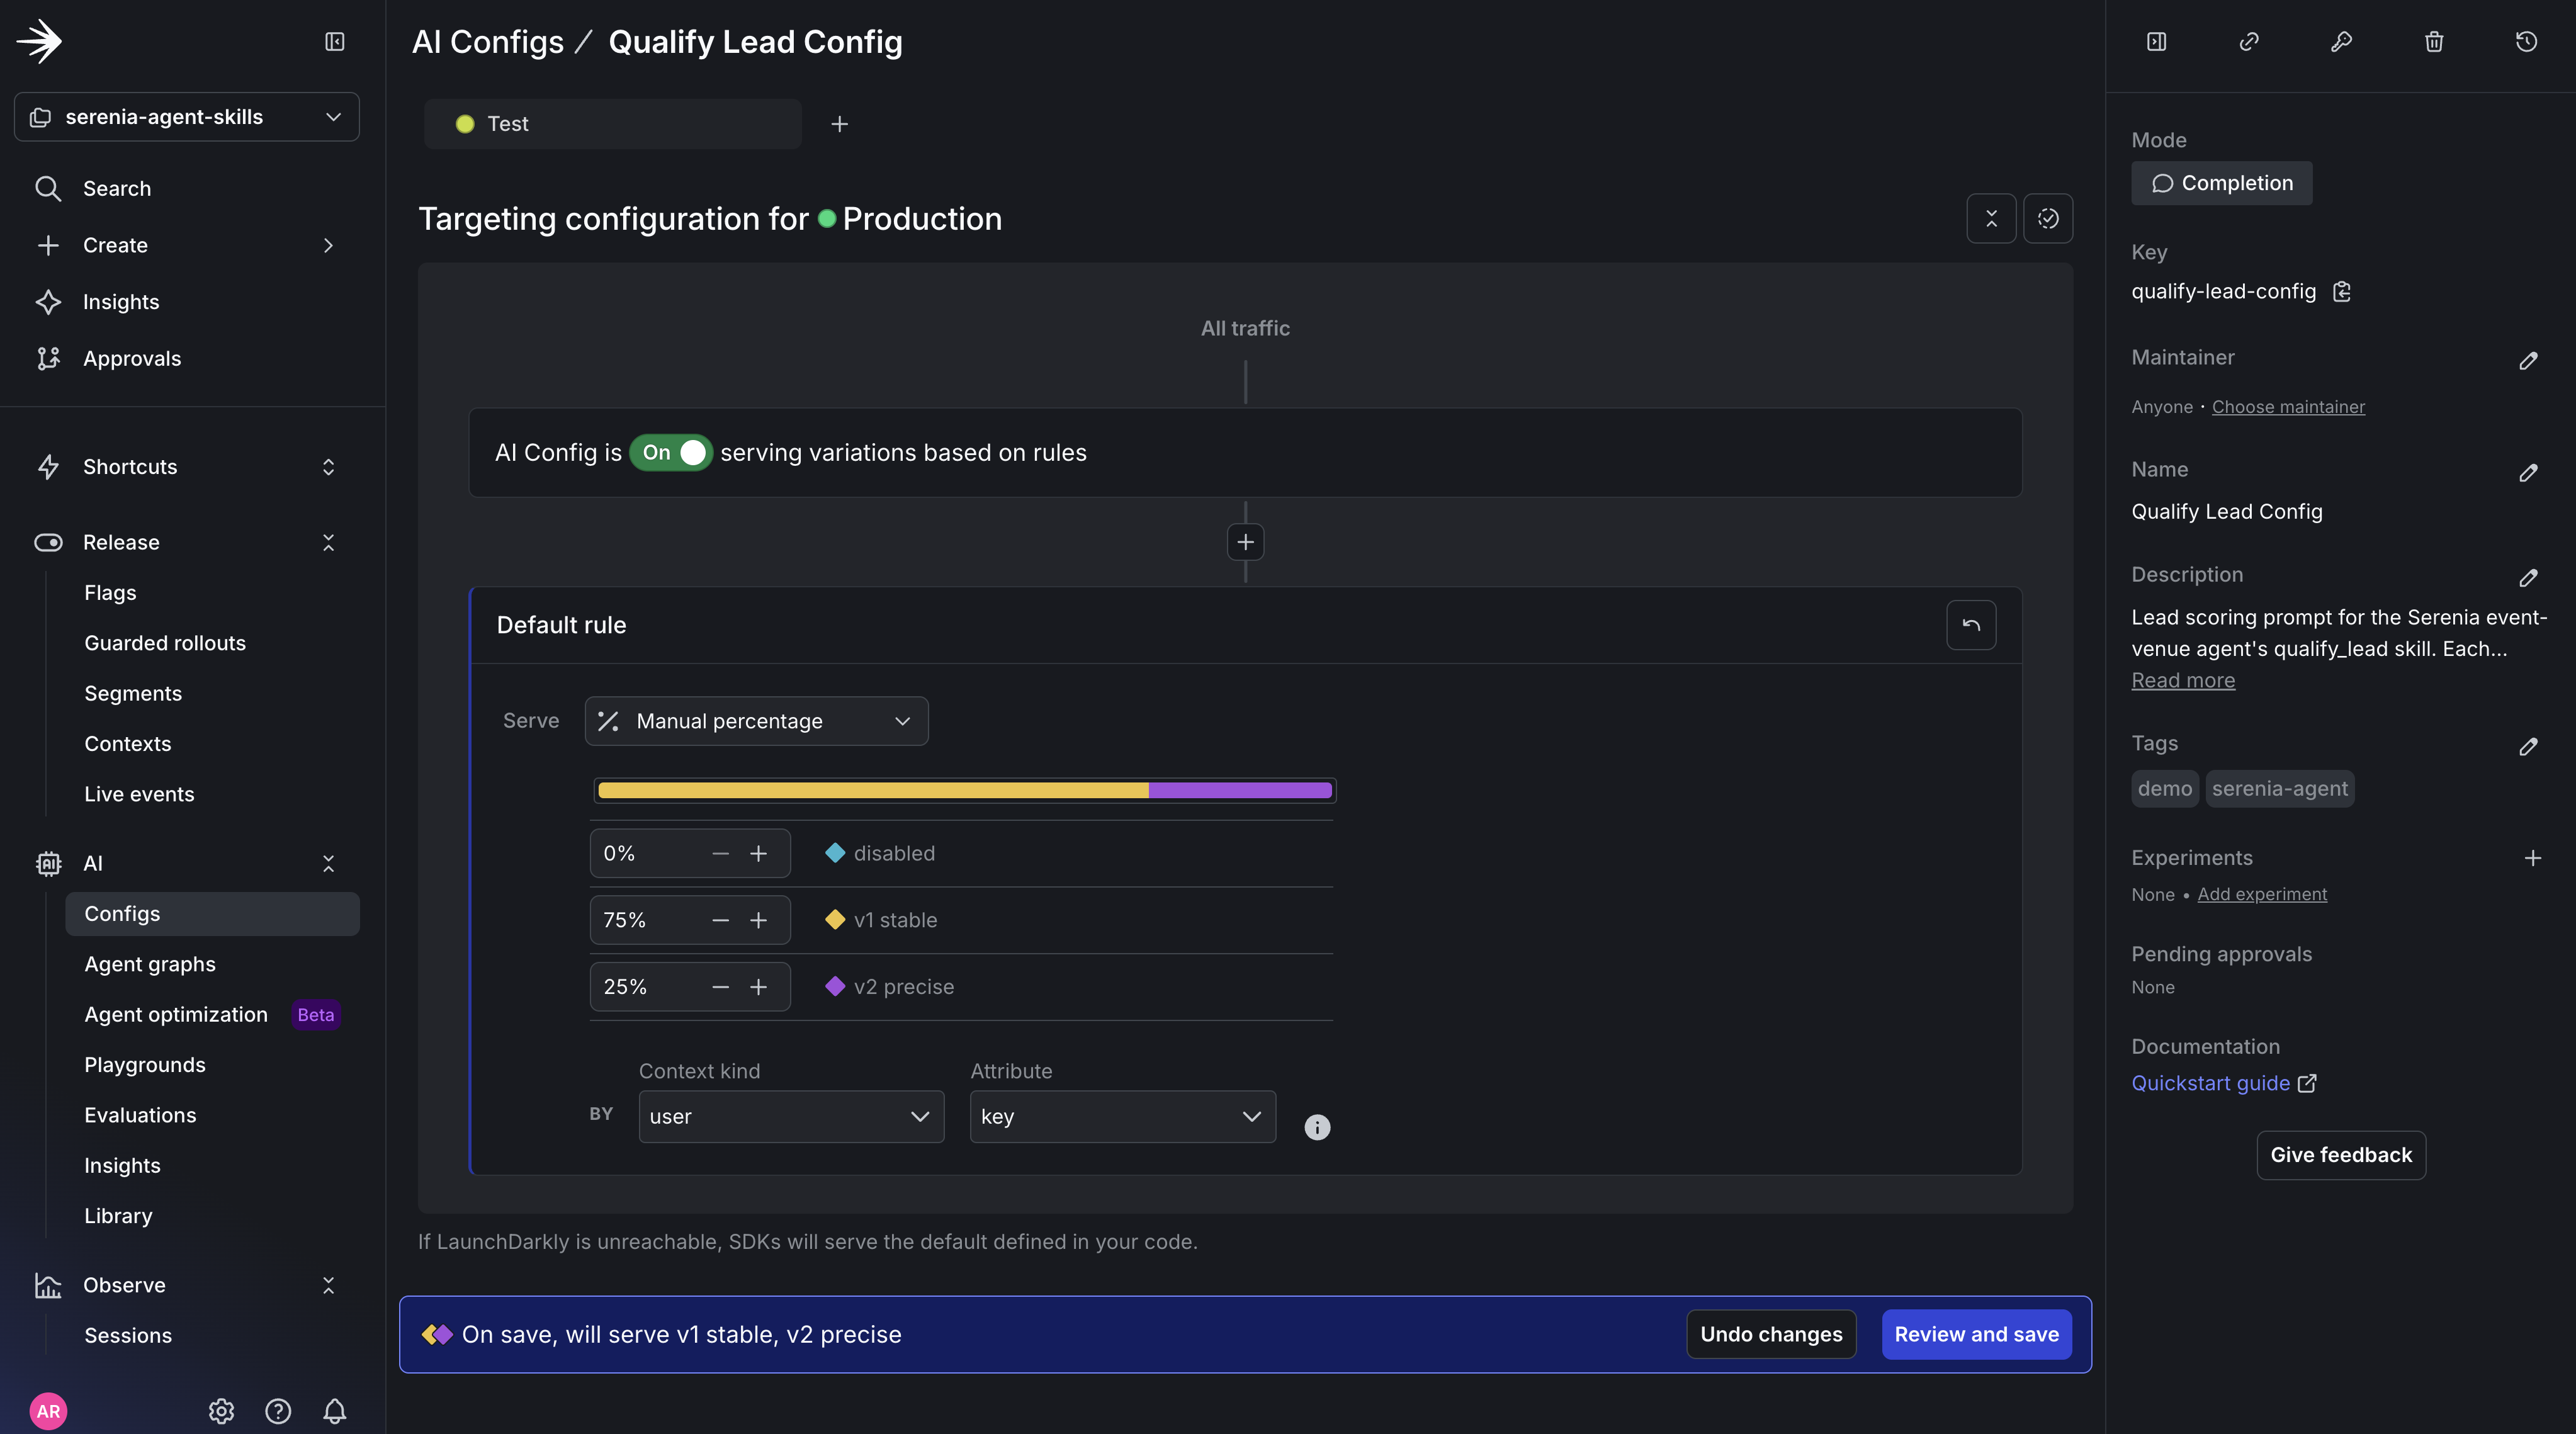Viewport: 2576px width, 1434px height.
Task: Click Add experiment link
Action: pyautogui.click(x=2262, y=894)
